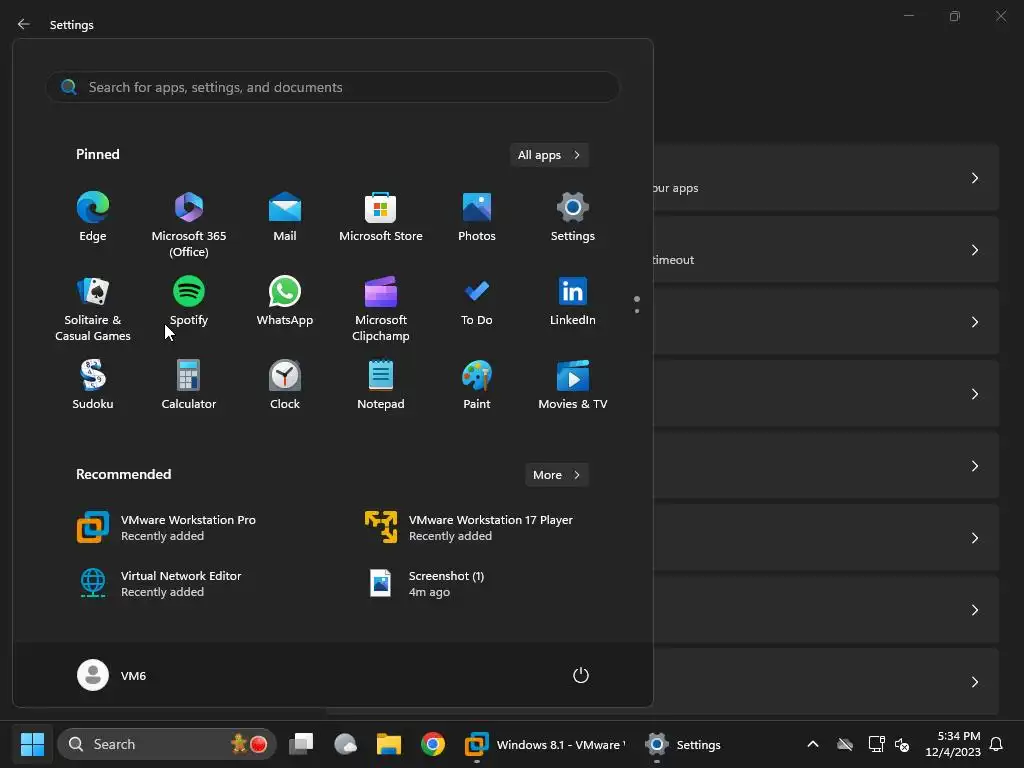Click the Windows Start button on taskbar
This screenshot has width=1024, height=768.
click(x=32, y=744)
